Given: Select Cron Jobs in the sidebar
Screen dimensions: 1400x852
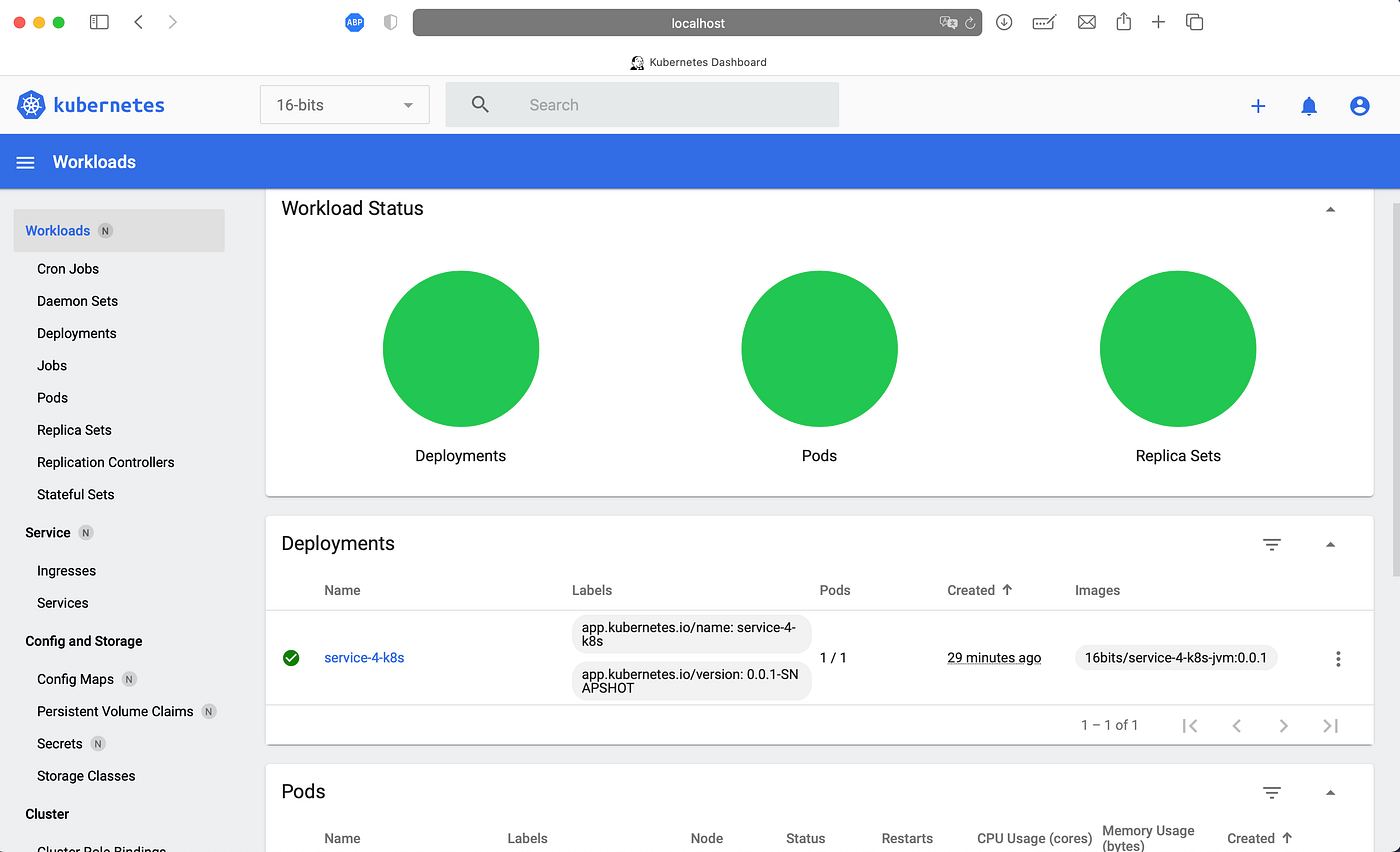Looking at the screenshot, I should coord(68,269).
